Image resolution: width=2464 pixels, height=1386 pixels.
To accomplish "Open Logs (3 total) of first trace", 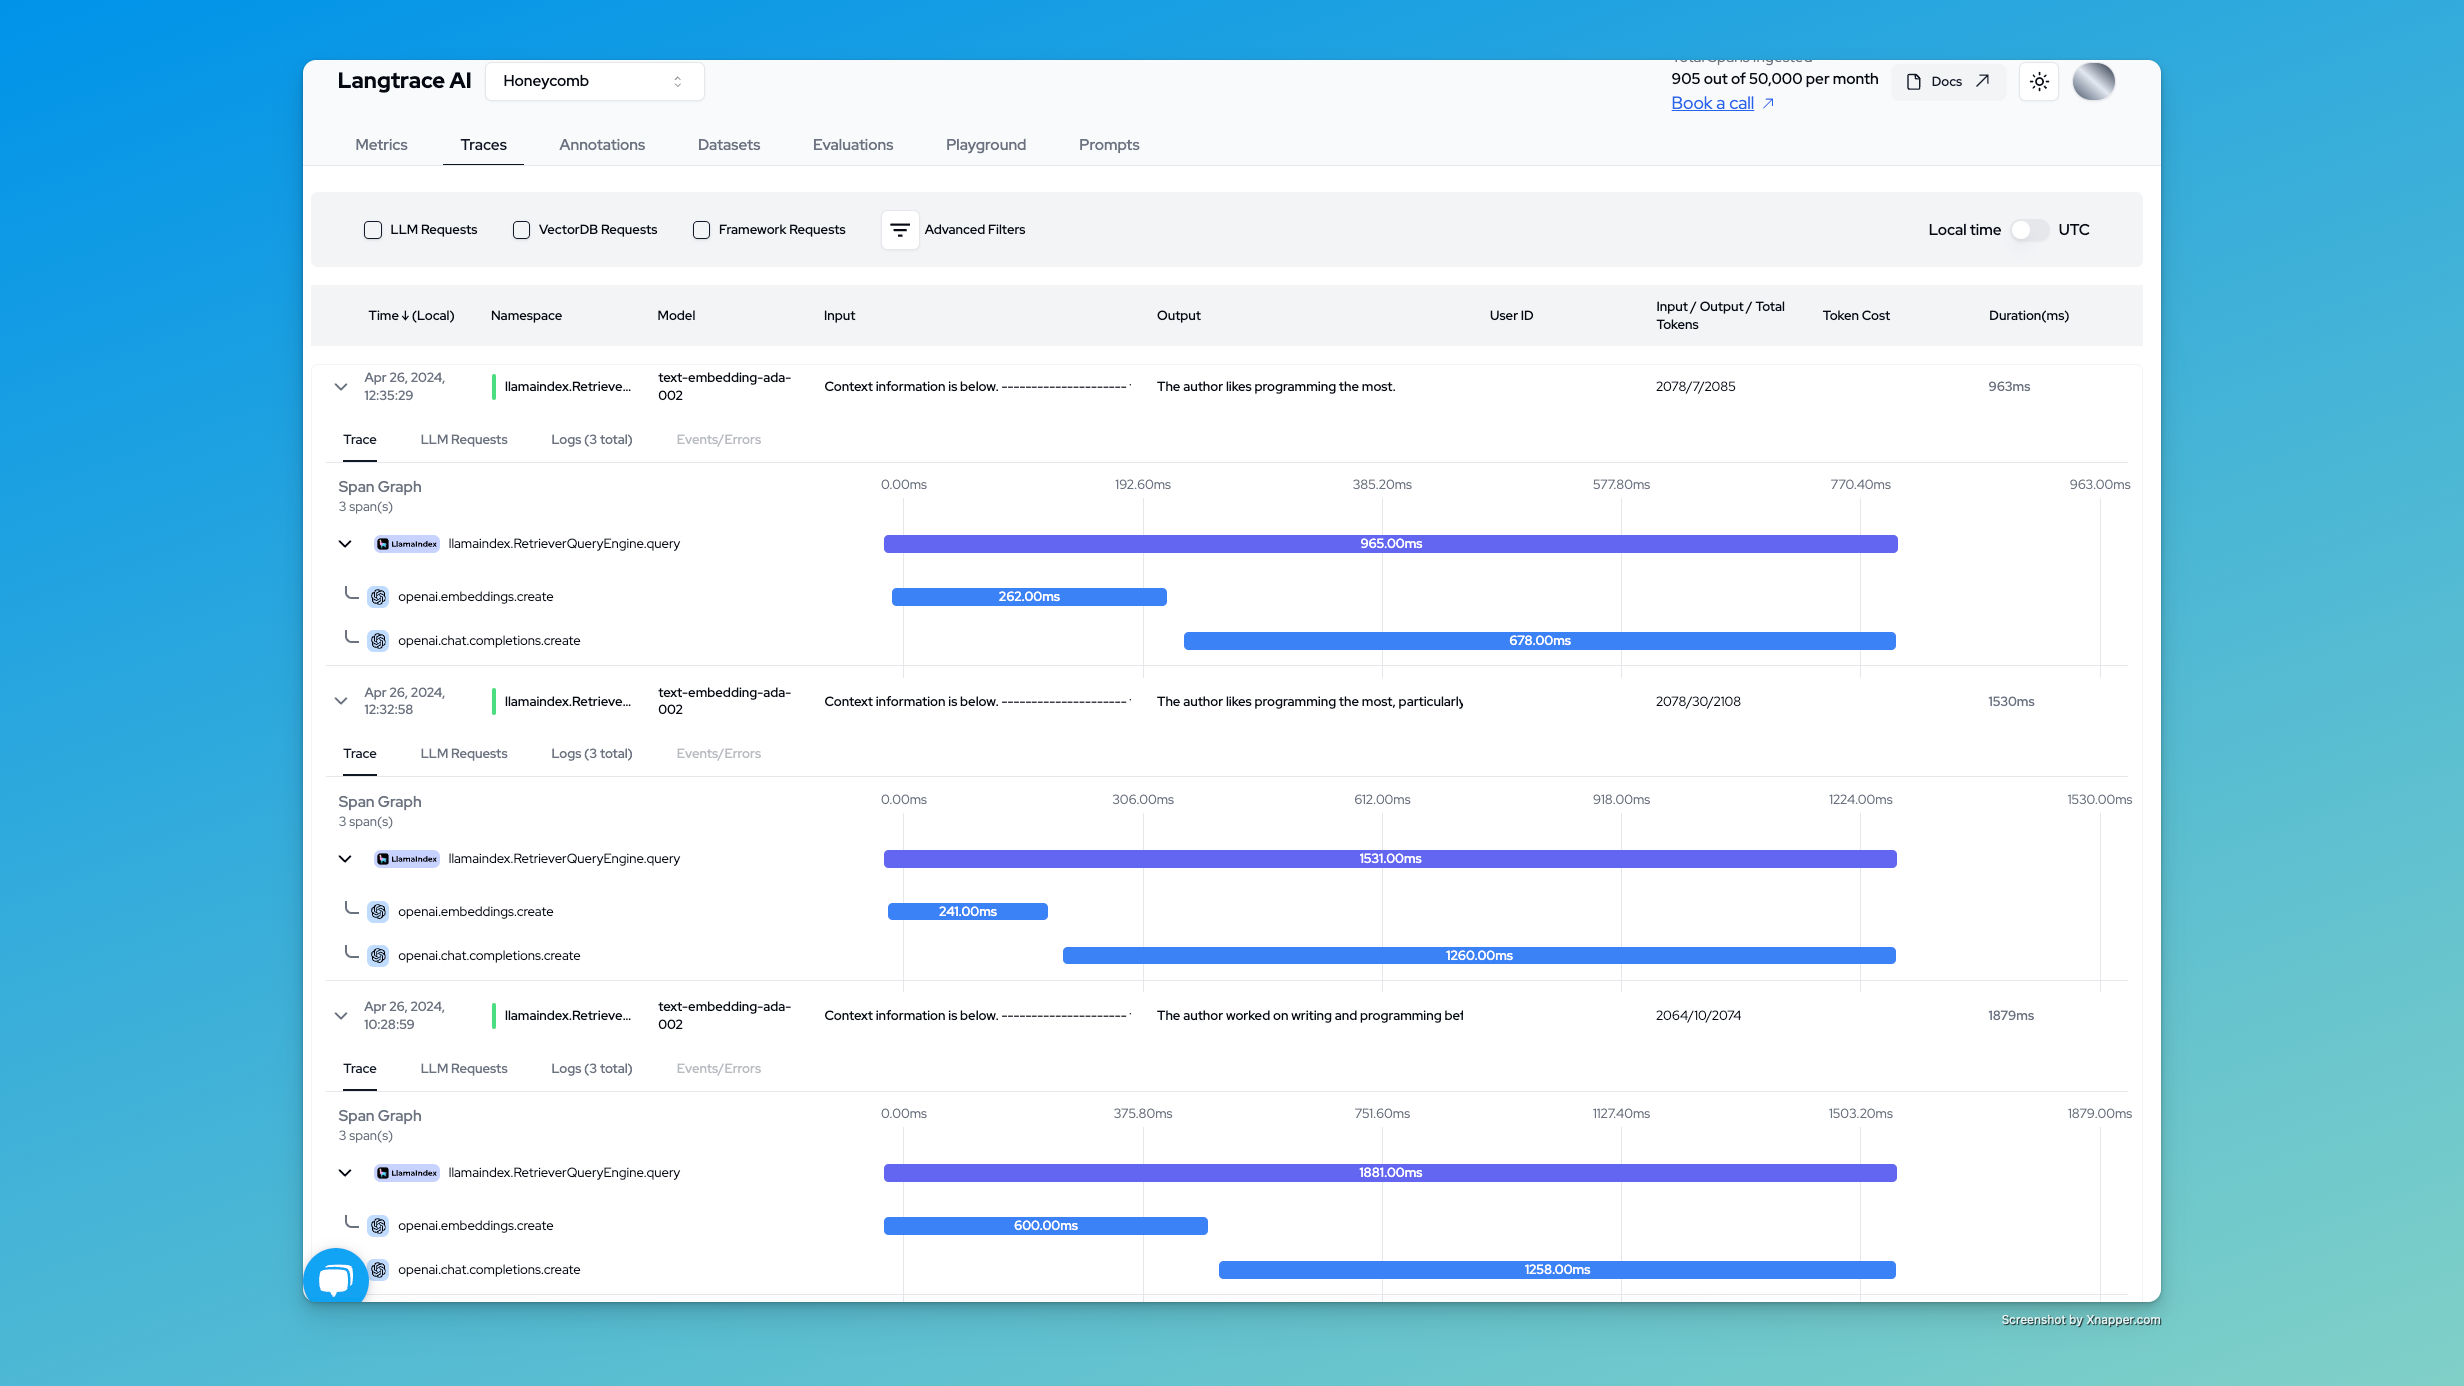I will pyautogui.click(x=591, y=440).
